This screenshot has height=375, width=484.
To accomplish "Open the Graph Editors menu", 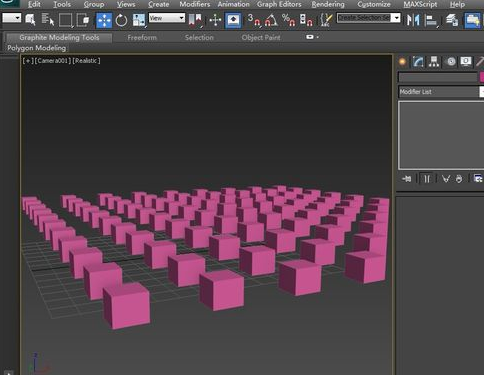I will 279,4.
